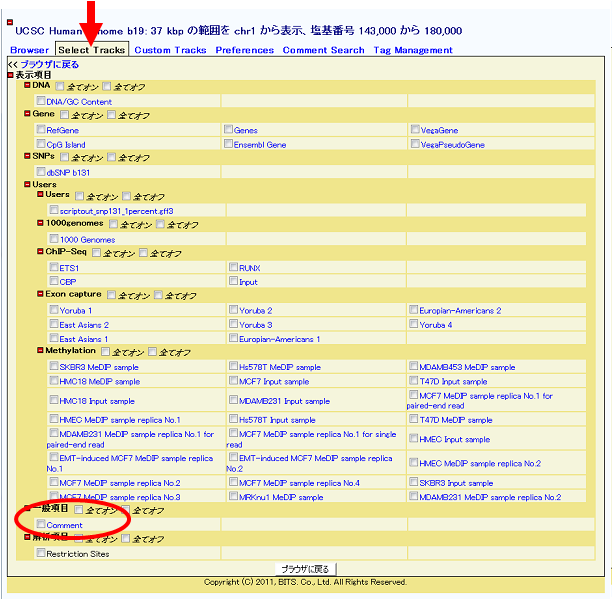Open the Yoruba 1 link
The image size is (612, 600).
coord(76,311)
